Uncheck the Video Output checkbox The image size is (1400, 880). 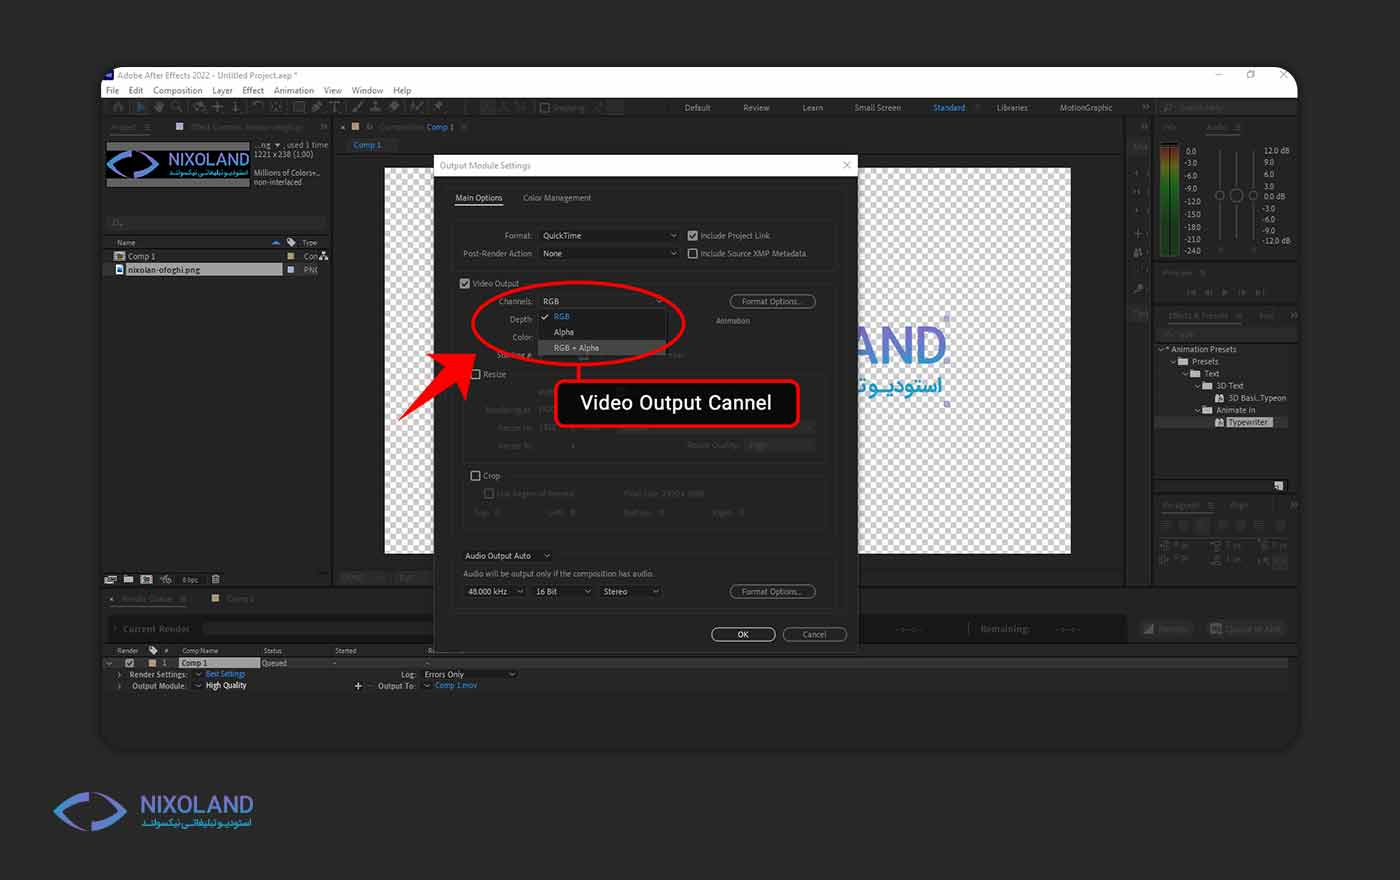point(465,284)
